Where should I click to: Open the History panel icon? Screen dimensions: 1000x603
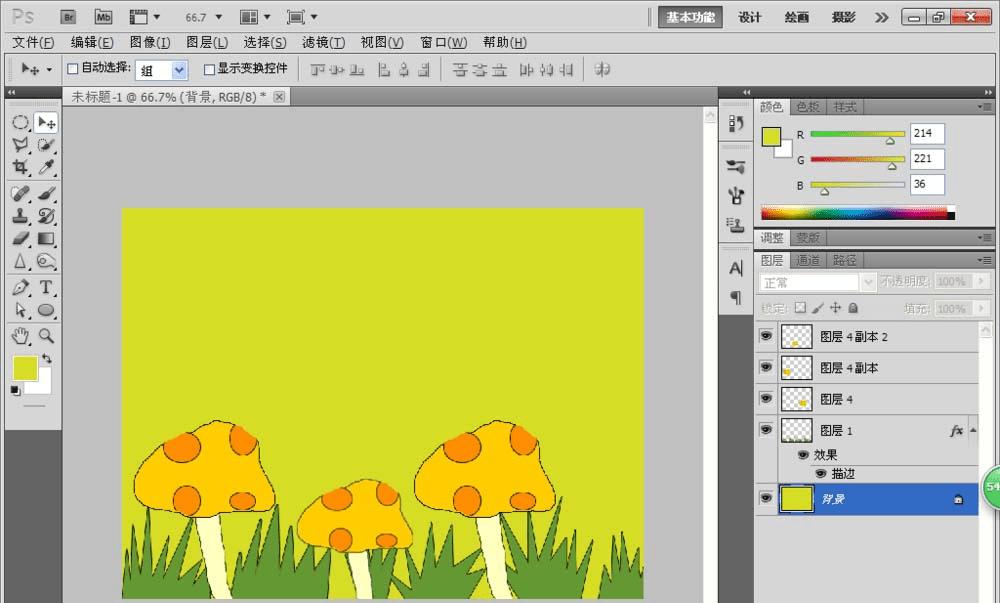tap(736, 123)
